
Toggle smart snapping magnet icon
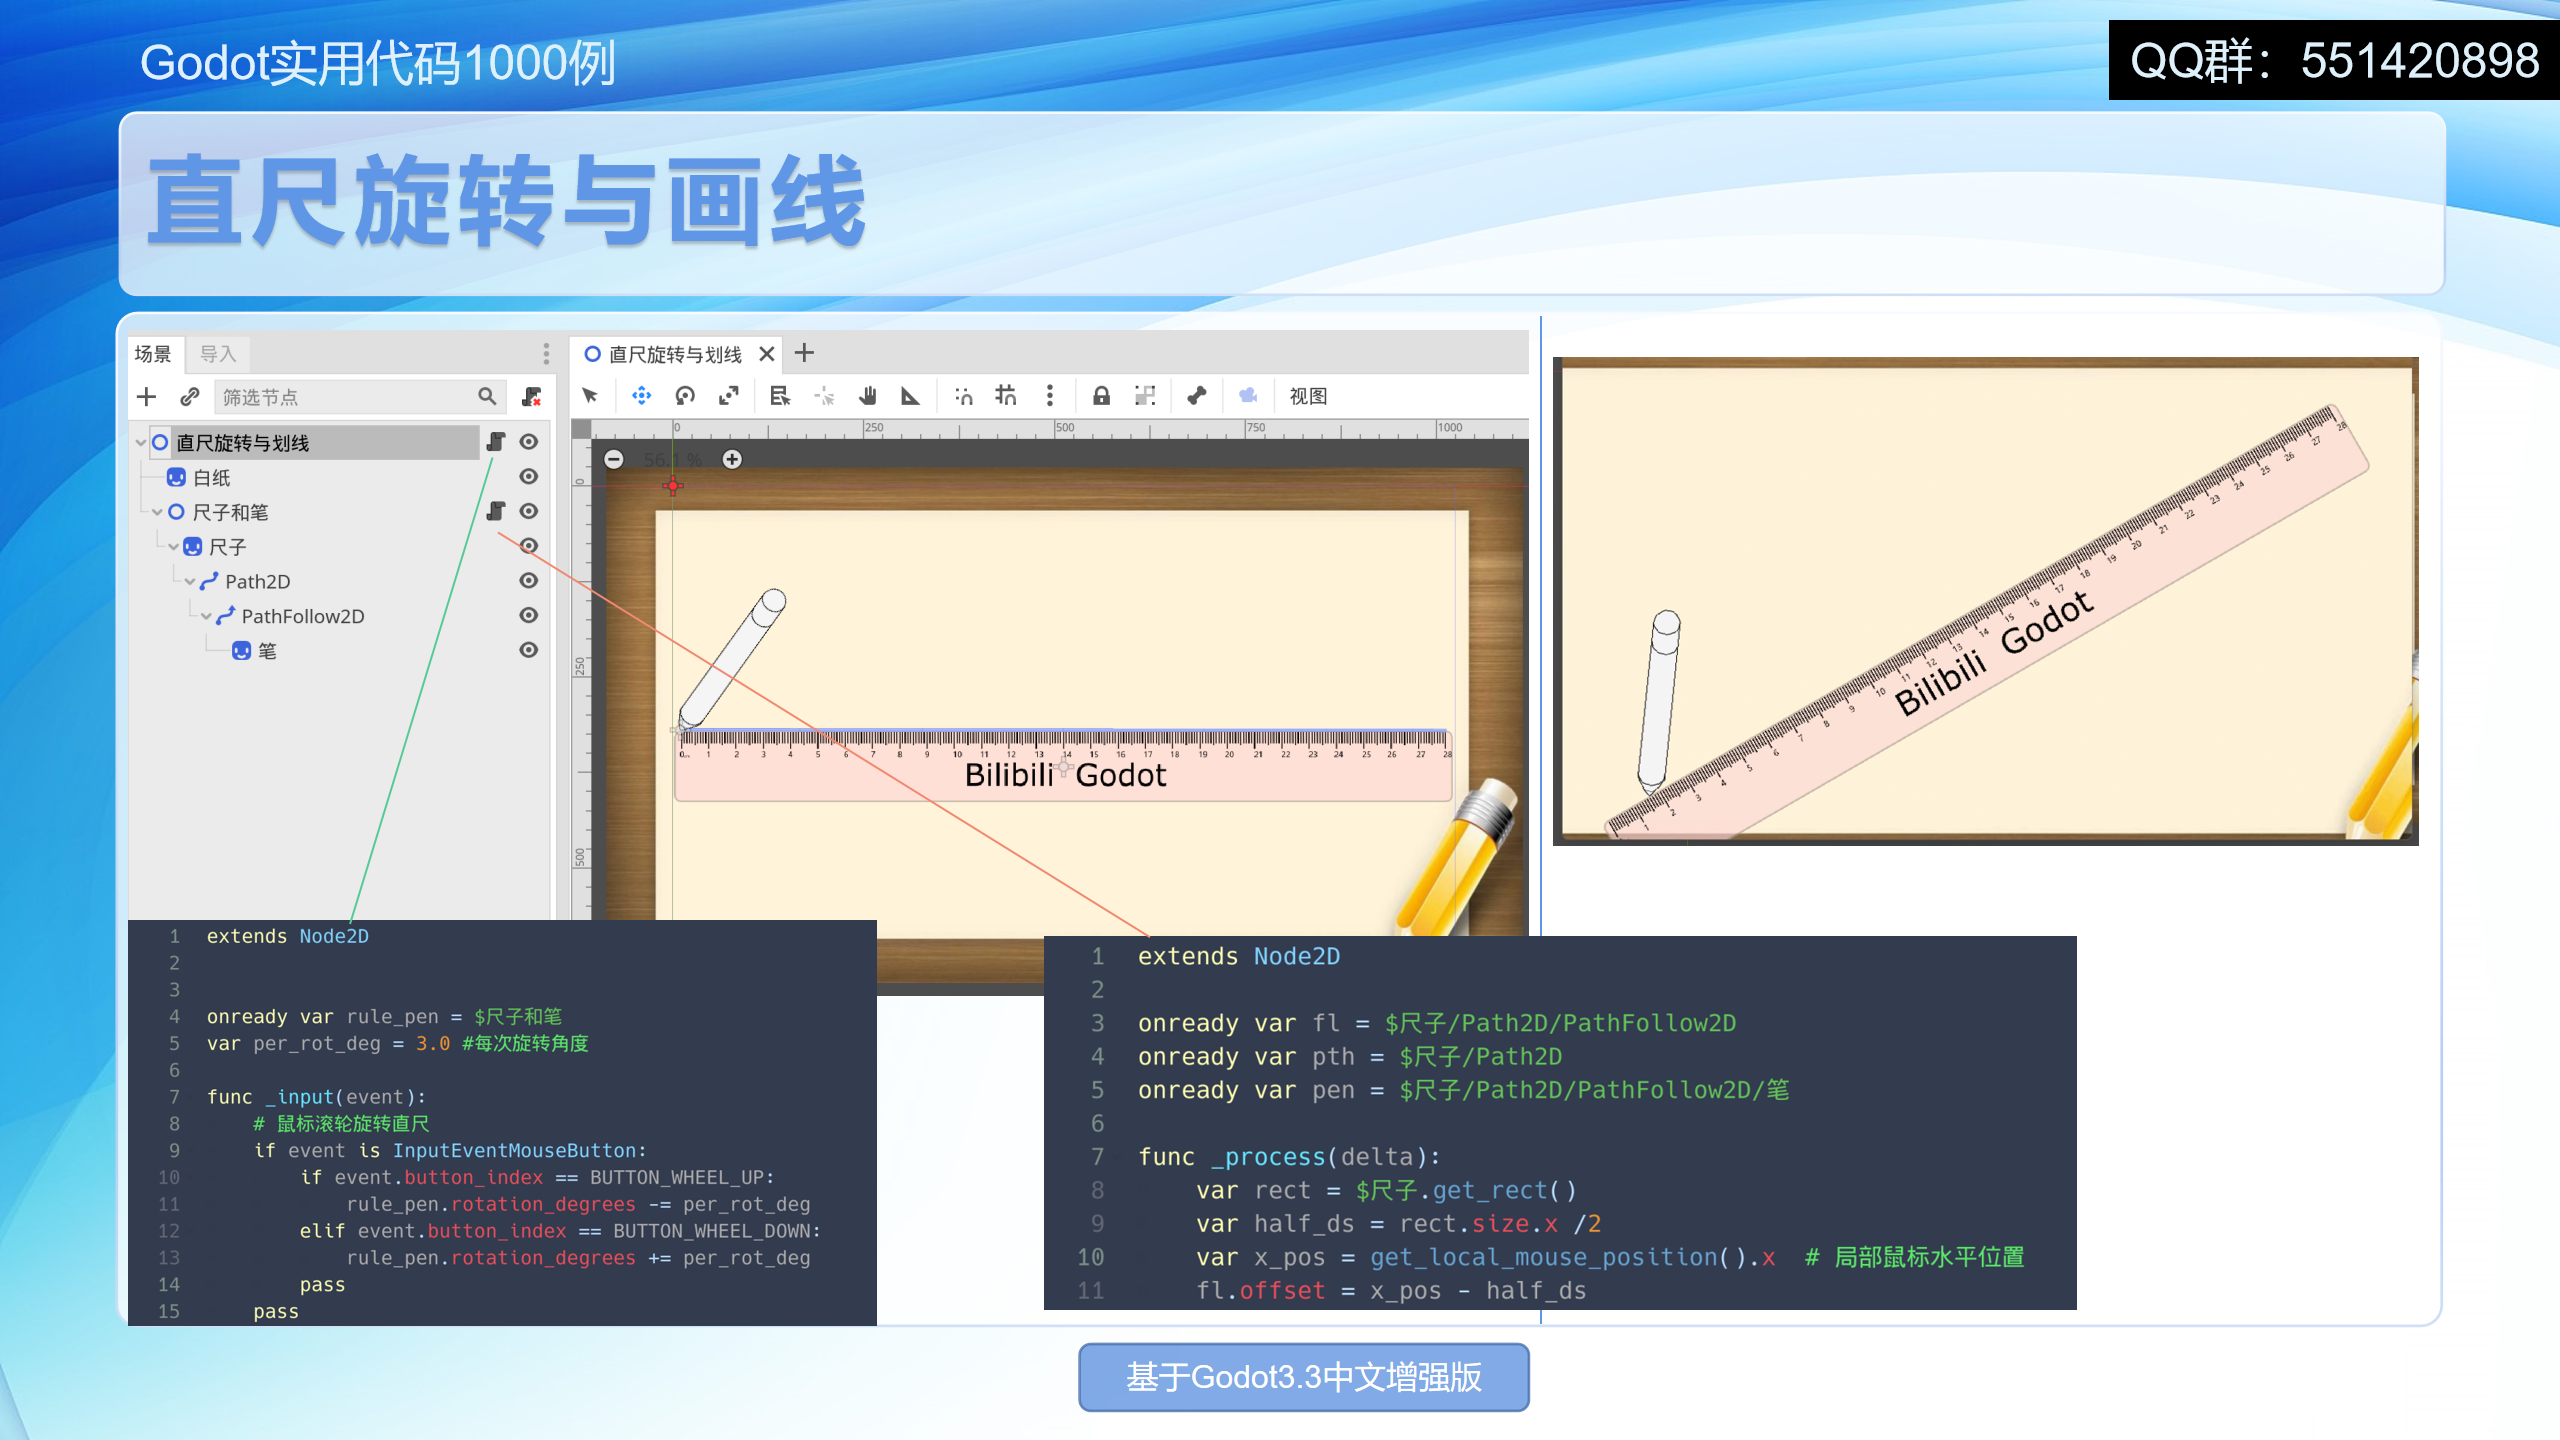pos(963,396)
